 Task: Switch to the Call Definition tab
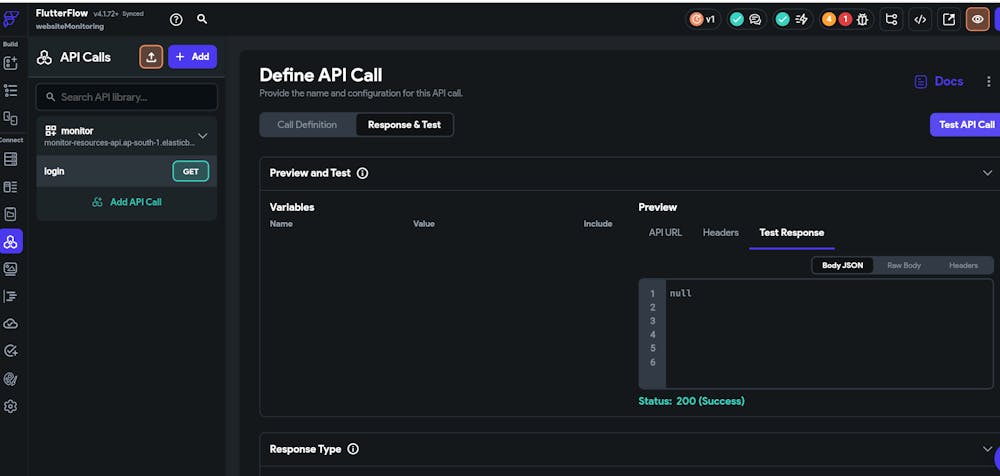[x=307, y=125]
